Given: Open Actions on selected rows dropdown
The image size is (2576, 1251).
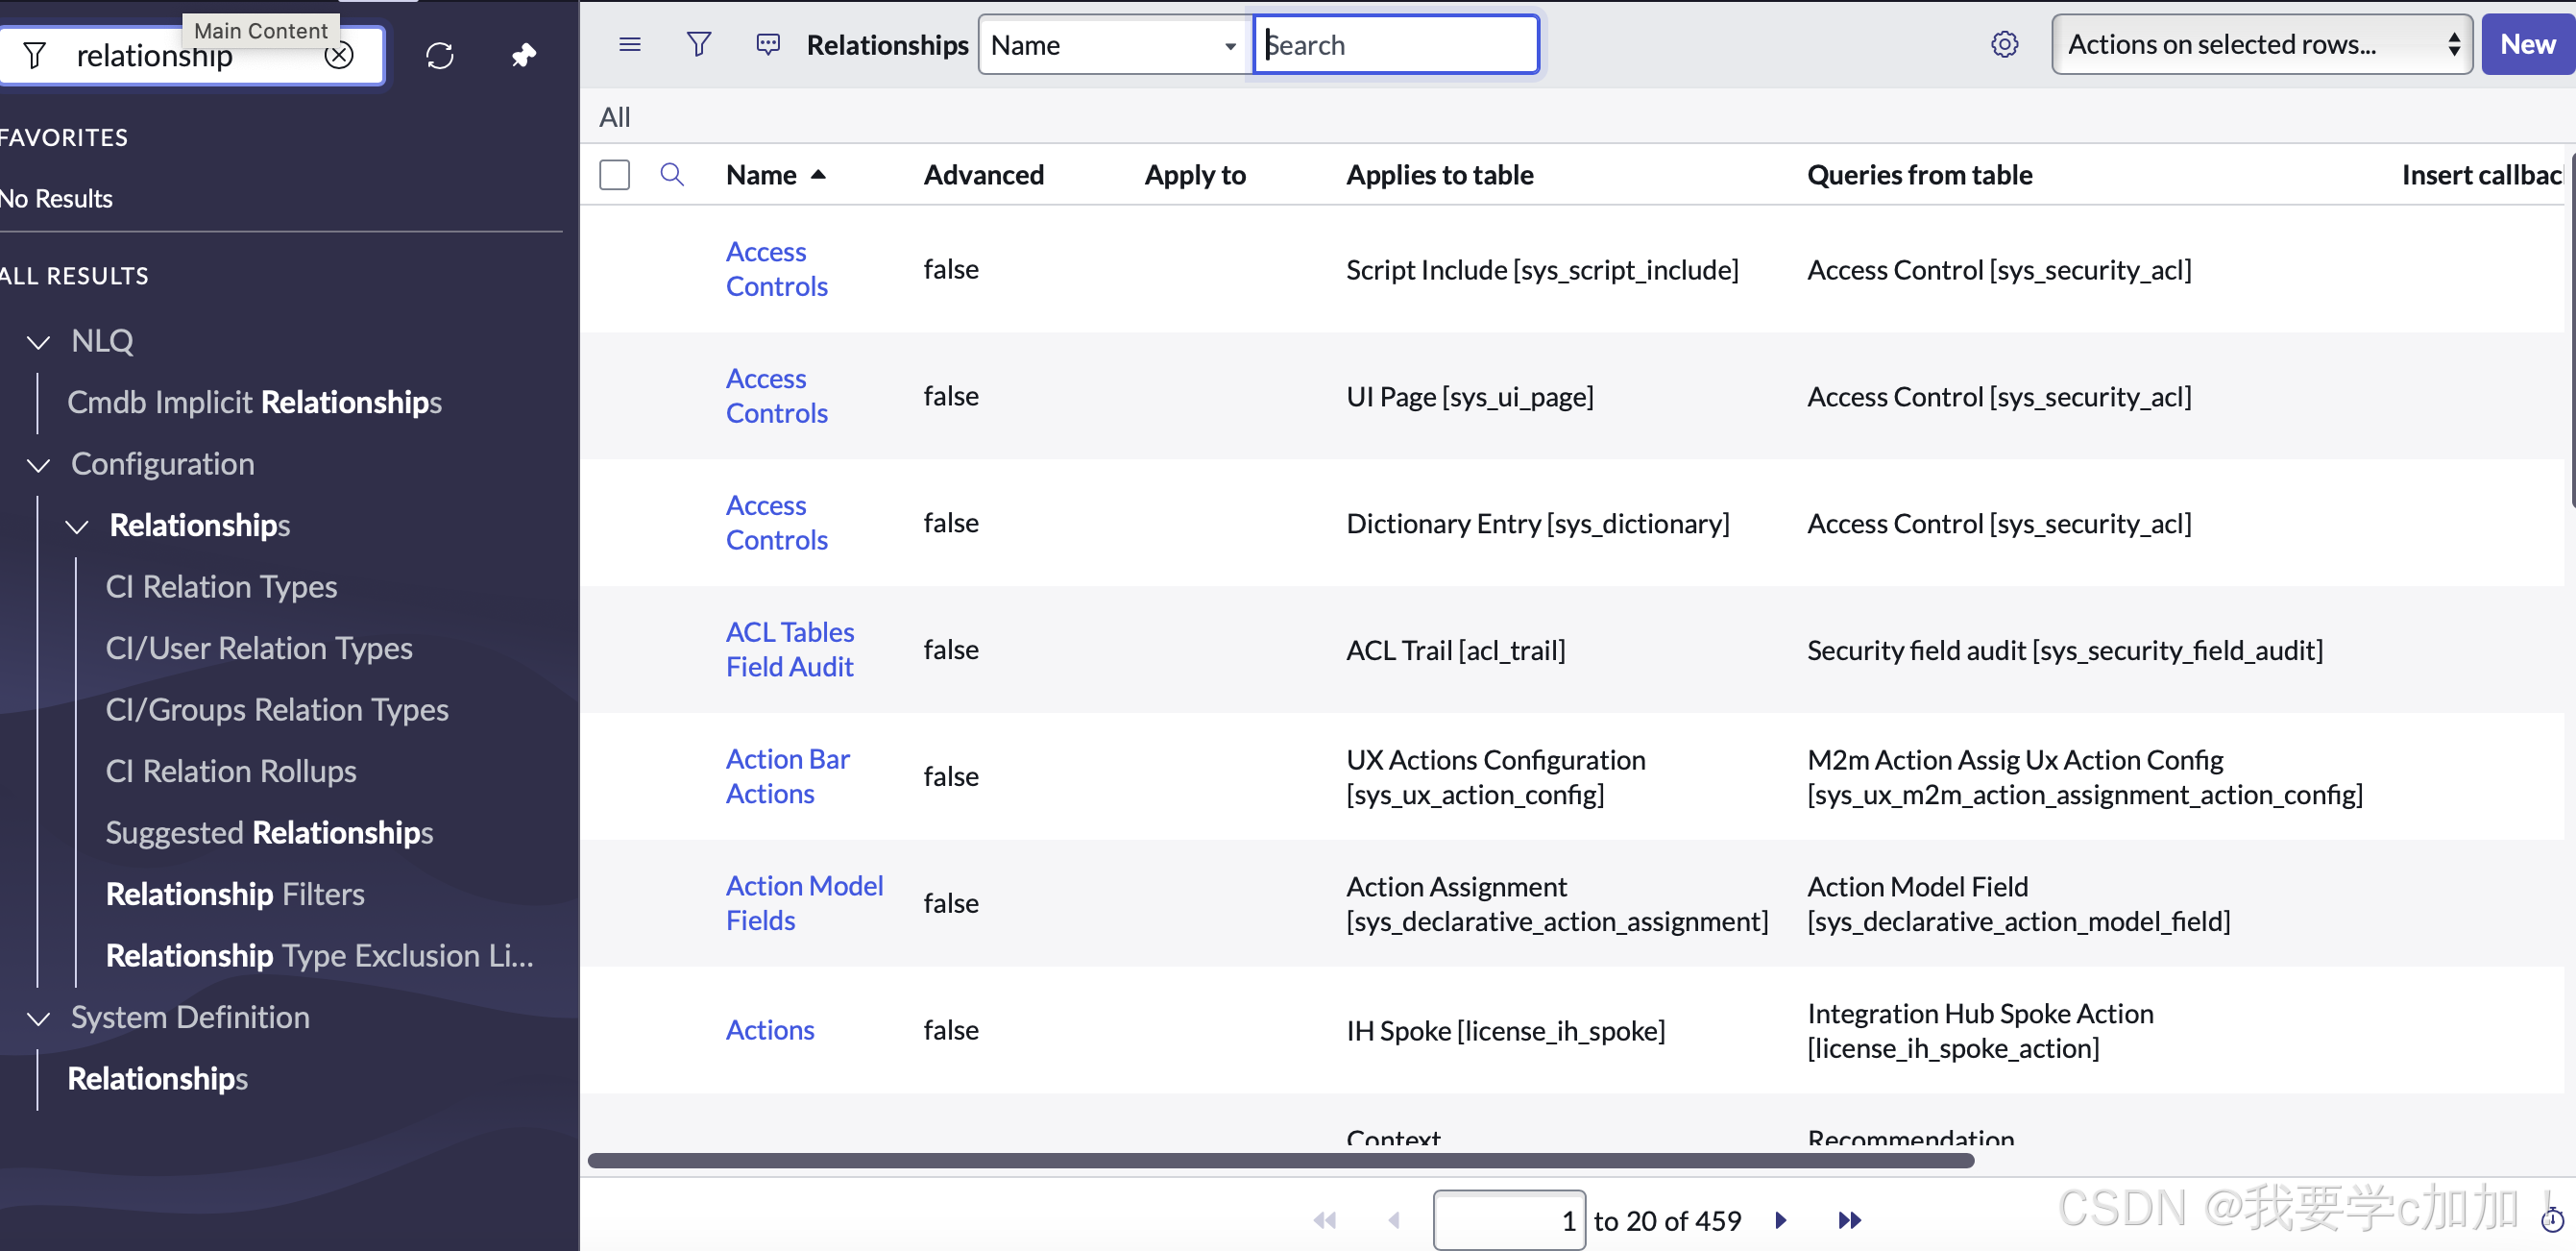Looking at the screenshot, I should point(2261,44).
